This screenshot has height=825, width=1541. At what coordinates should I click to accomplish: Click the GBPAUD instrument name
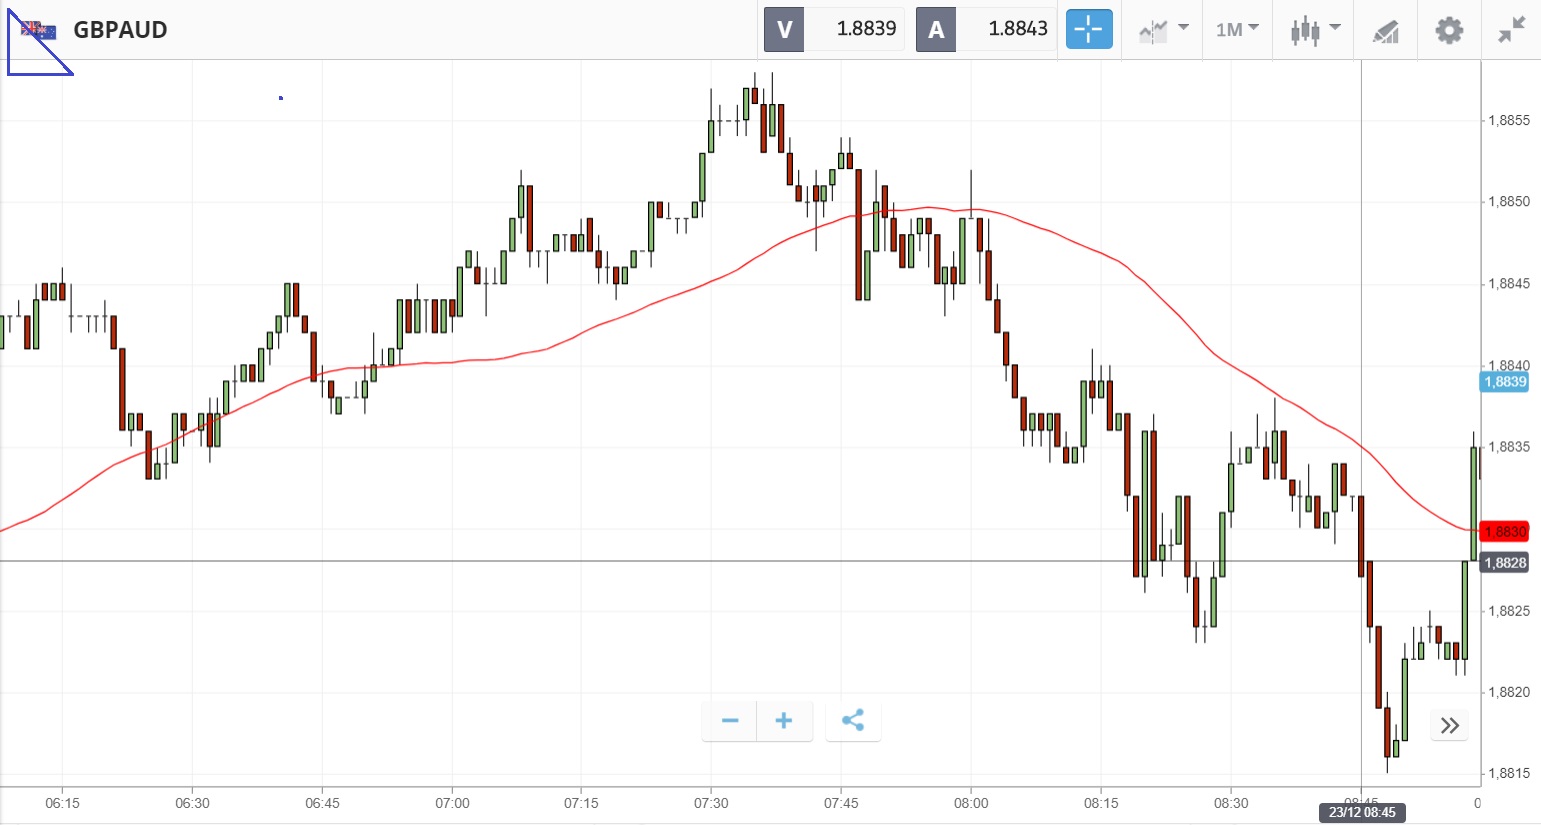point(120,30)
